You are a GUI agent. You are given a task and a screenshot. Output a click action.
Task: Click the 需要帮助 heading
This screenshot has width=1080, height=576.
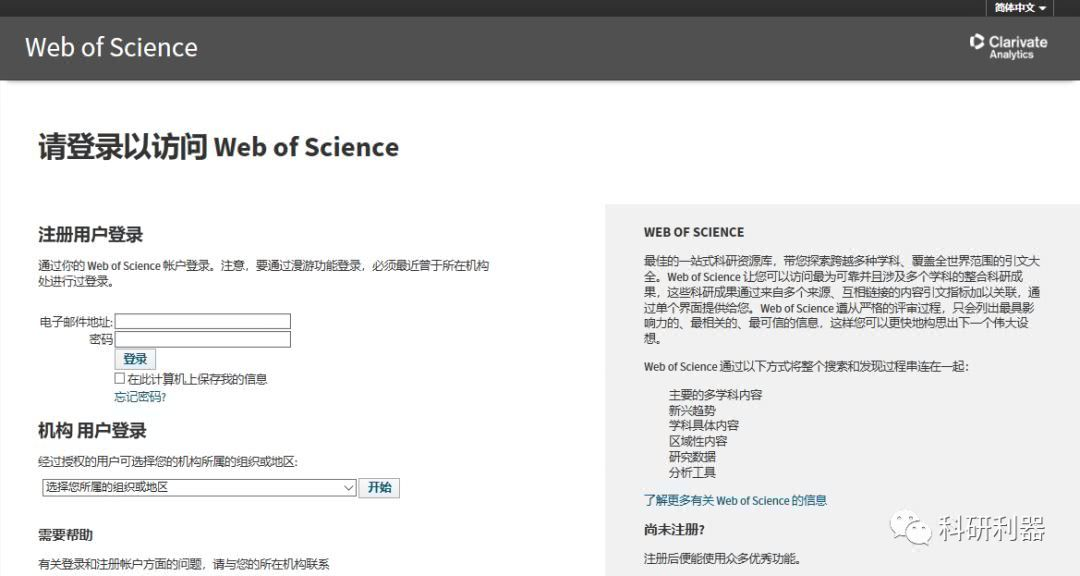(x=65, y=535)
